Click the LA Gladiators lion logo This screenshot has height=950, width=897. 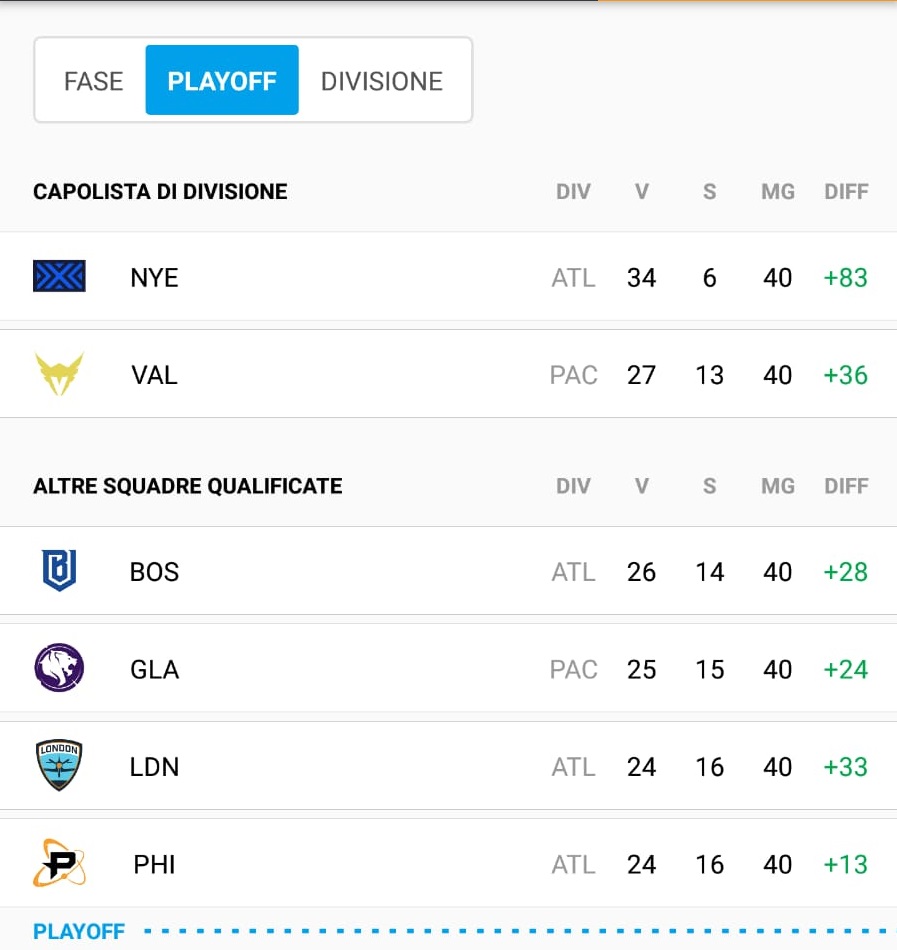click(59, 668)
